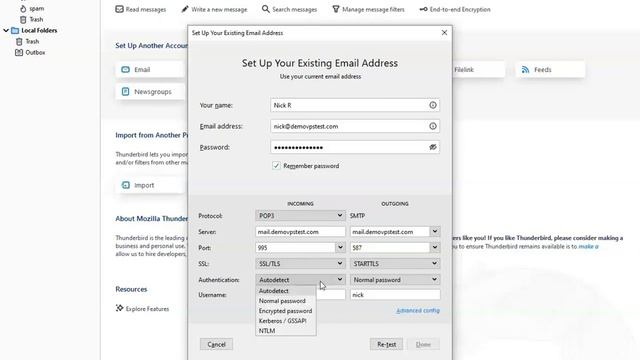This screenshot has width=640, height=360.
Task: Open Manage message filters
Action: coord(368,9)
